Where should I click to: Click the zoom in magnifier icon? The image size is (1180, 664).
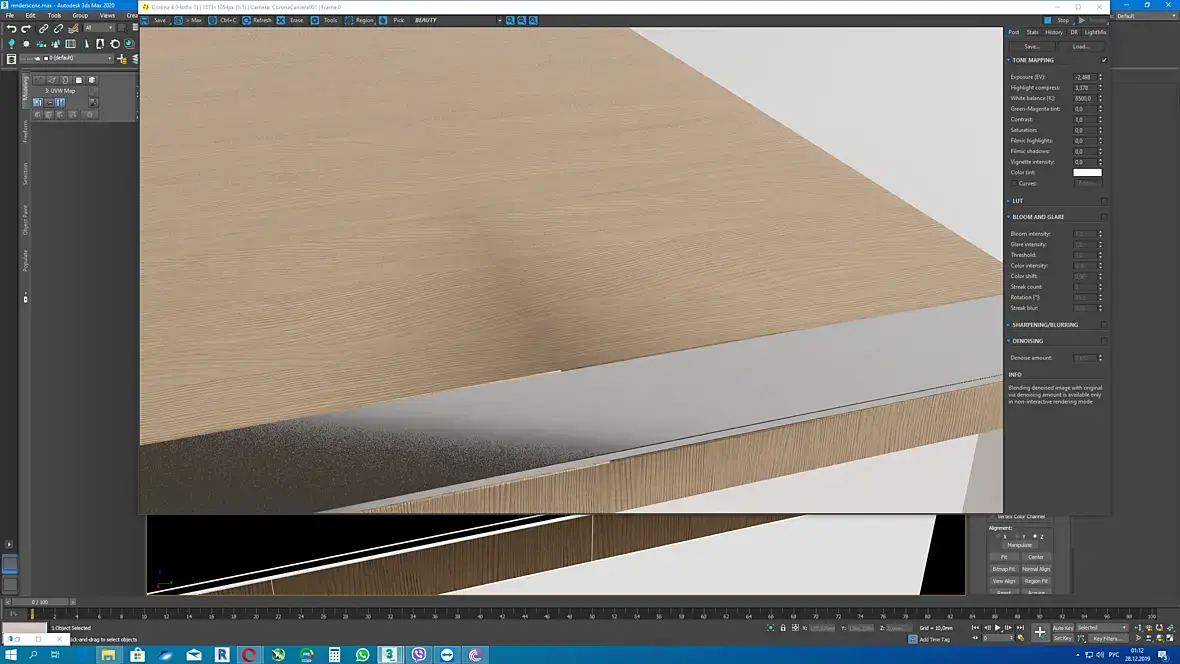coord(510,20)
